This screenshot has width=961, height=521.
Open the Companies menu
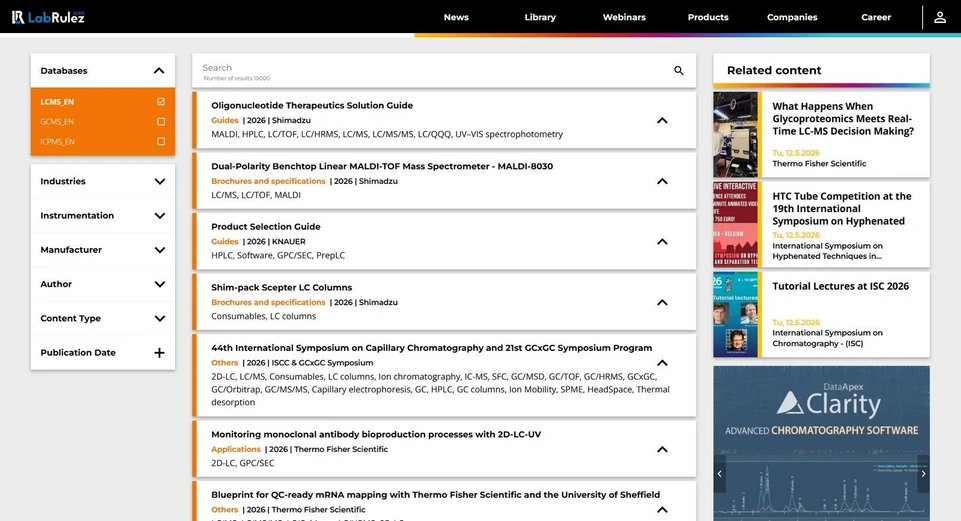[792, 17]
